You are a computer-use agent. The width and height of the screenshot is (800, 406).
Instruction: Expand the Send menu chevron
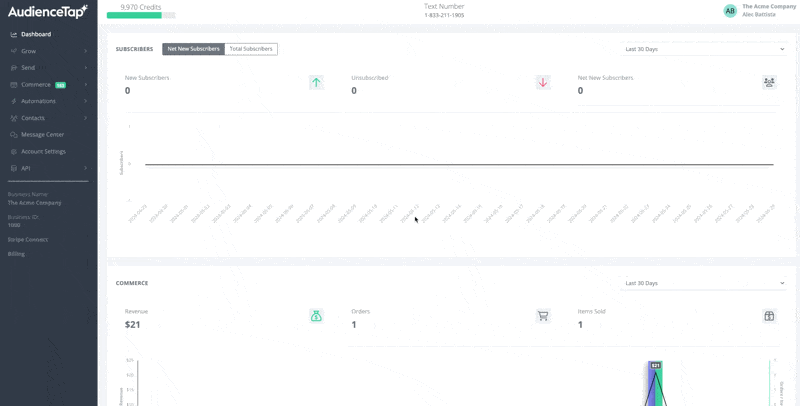click(85, 68)
